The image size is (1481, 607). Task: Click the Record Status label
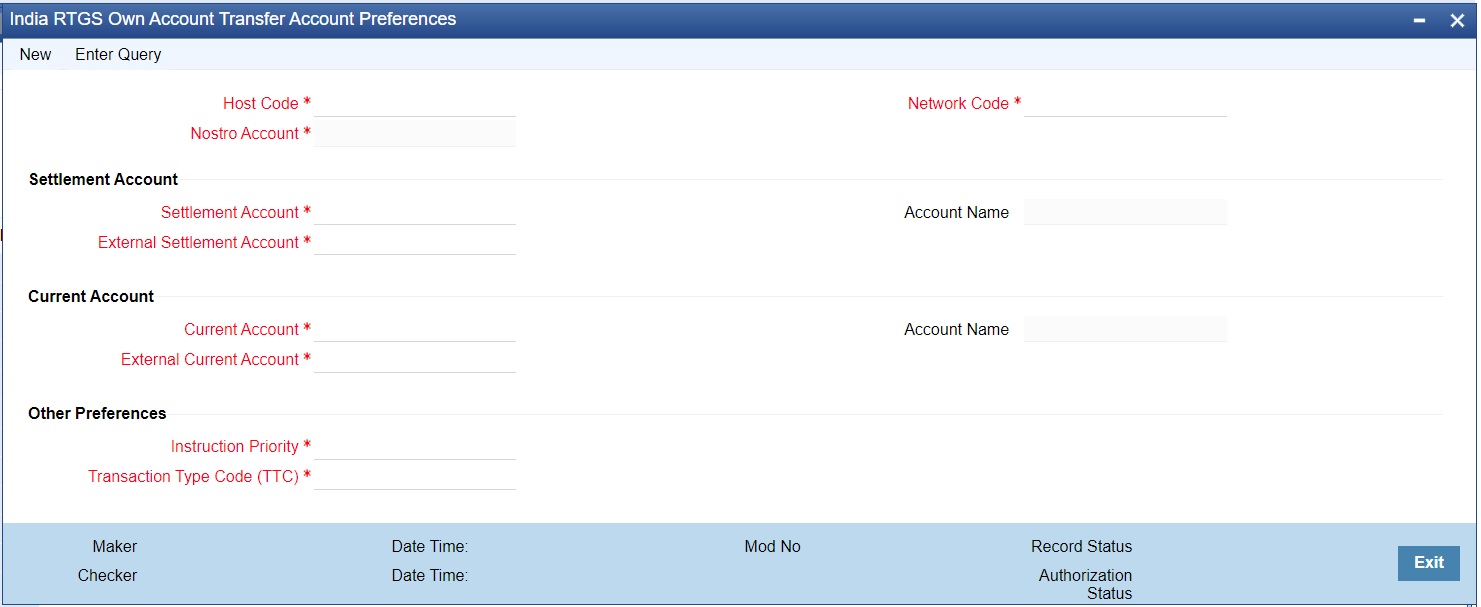click(1082, 546)
